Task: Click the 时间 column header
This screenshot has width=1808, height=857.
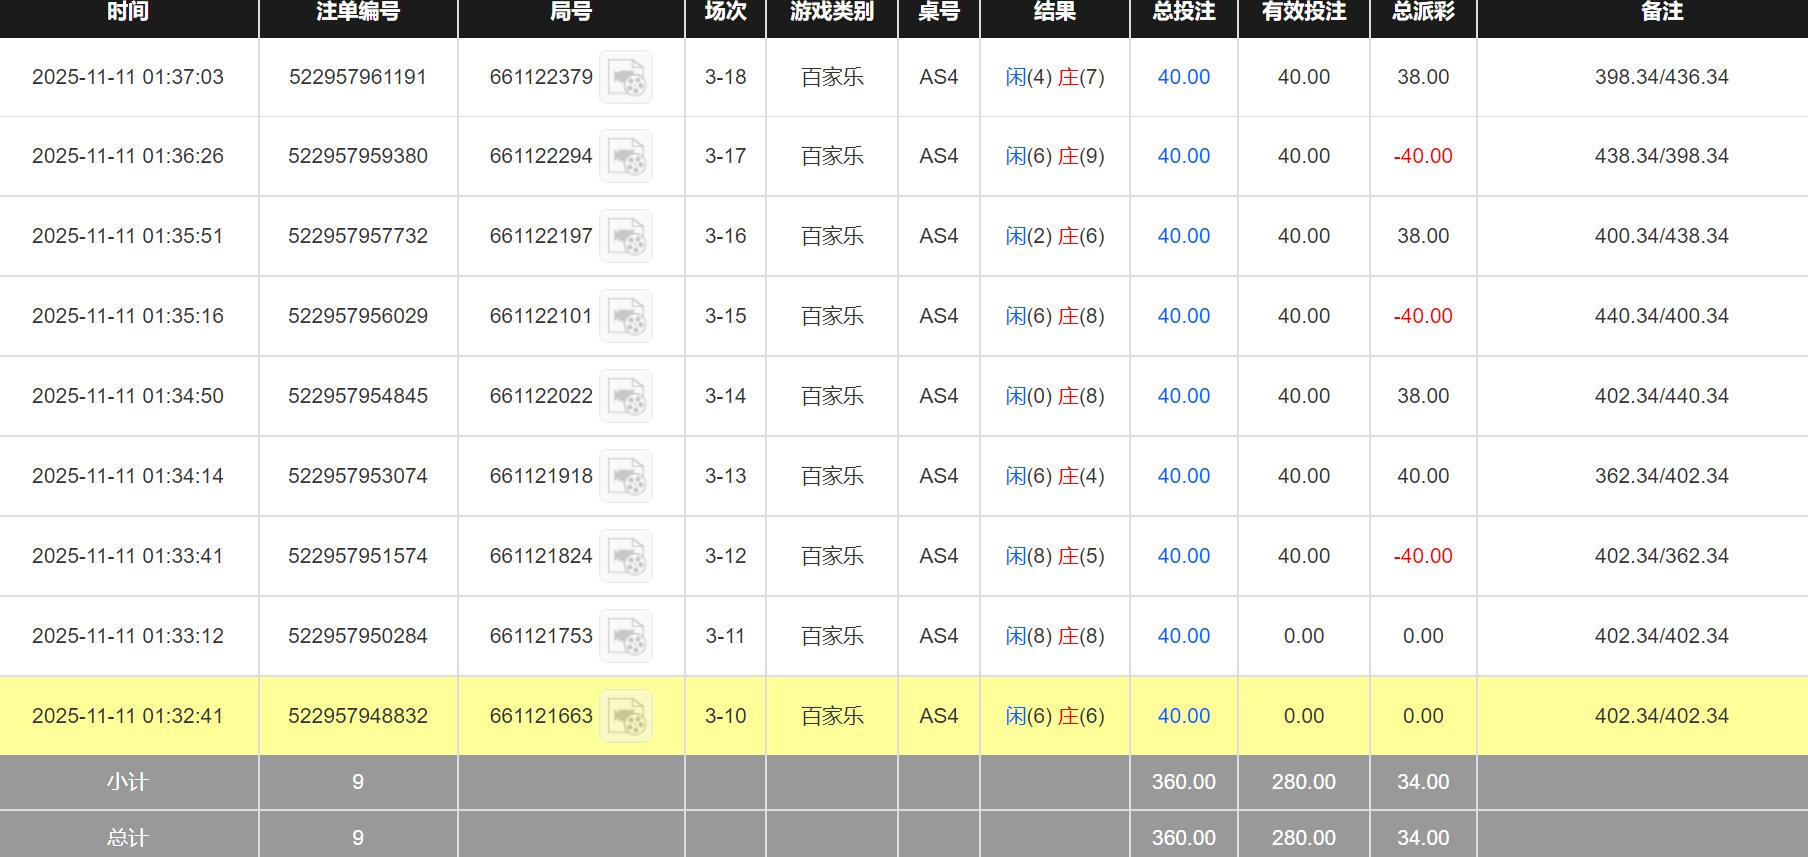Action: click(128, 12)
